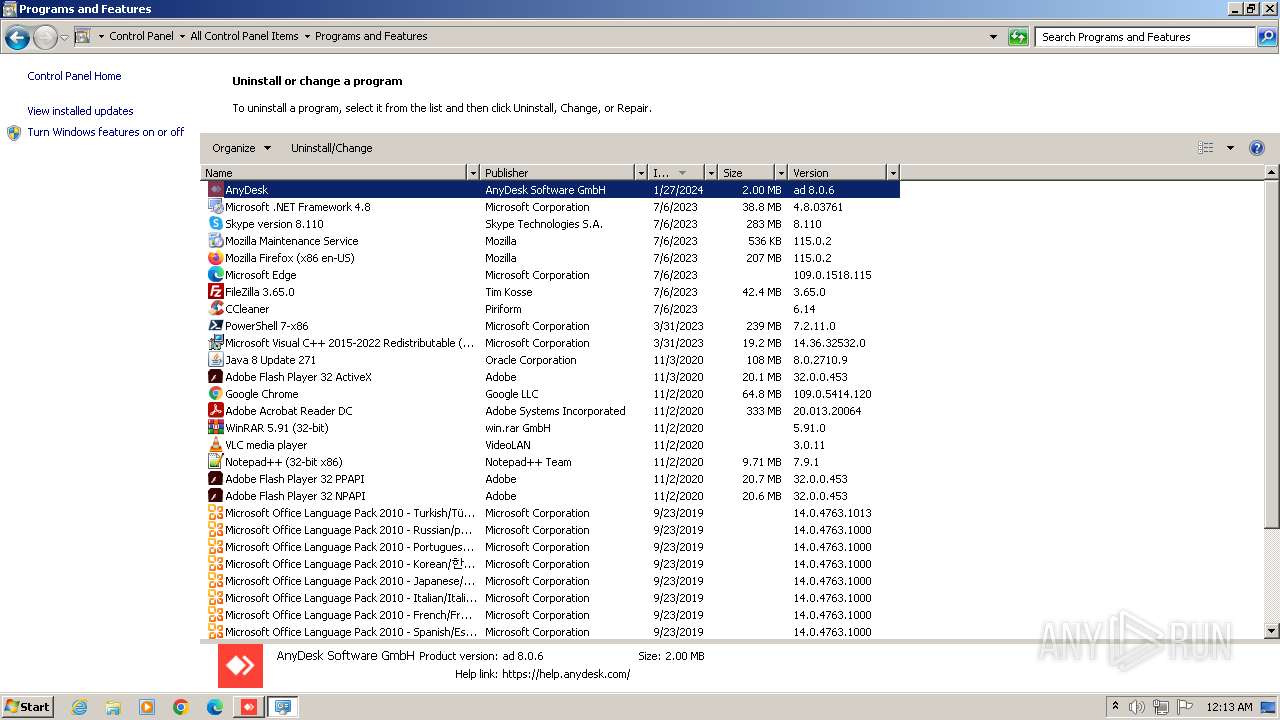
Task: Click the All Control Panel Items breadcrumb
Action: click(244, 36)
